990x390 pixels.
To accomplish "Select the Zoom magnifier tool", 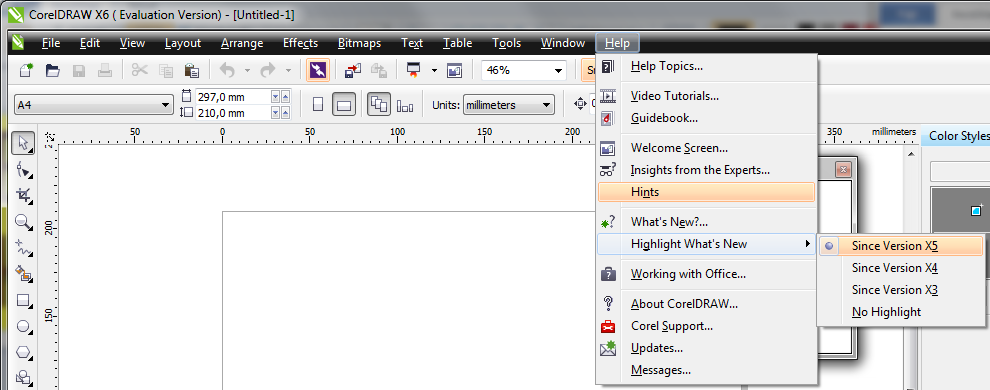I will (x=23, y=222).
